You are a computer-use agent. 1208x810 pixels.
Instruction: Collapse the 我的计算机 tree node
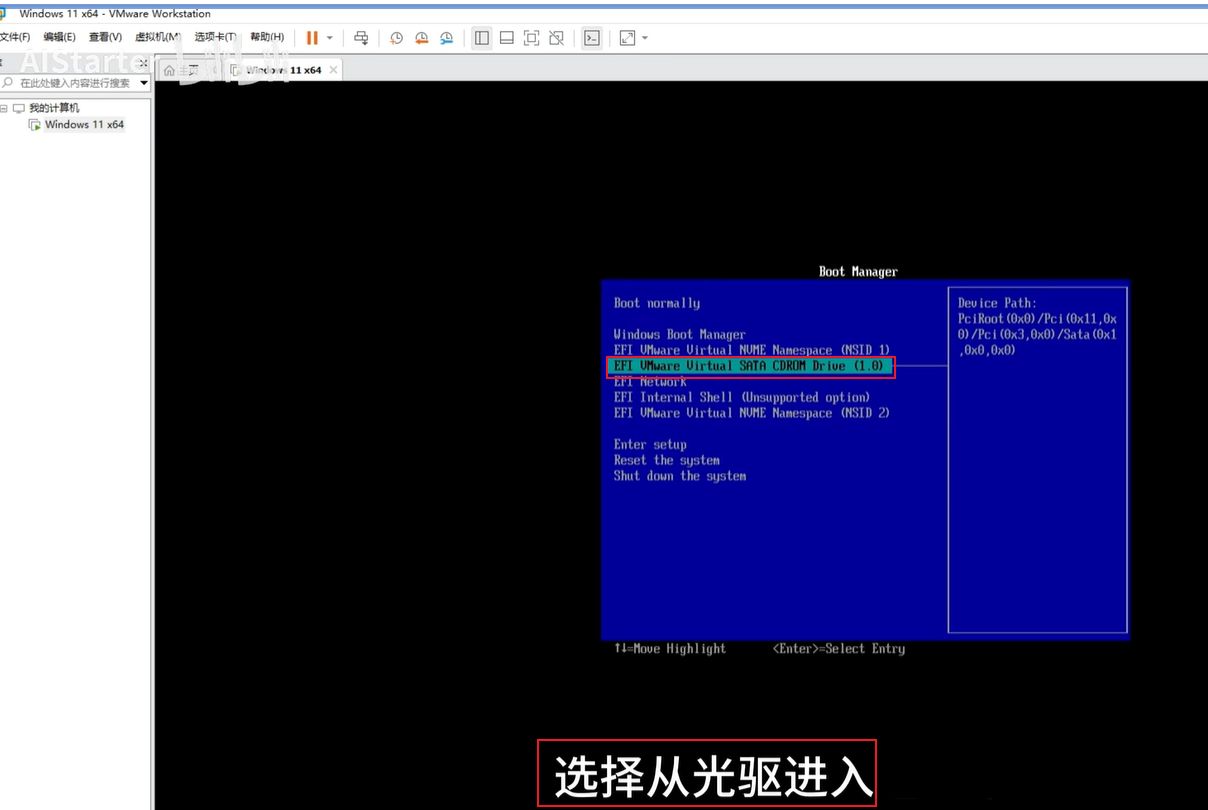click(5, 108)
